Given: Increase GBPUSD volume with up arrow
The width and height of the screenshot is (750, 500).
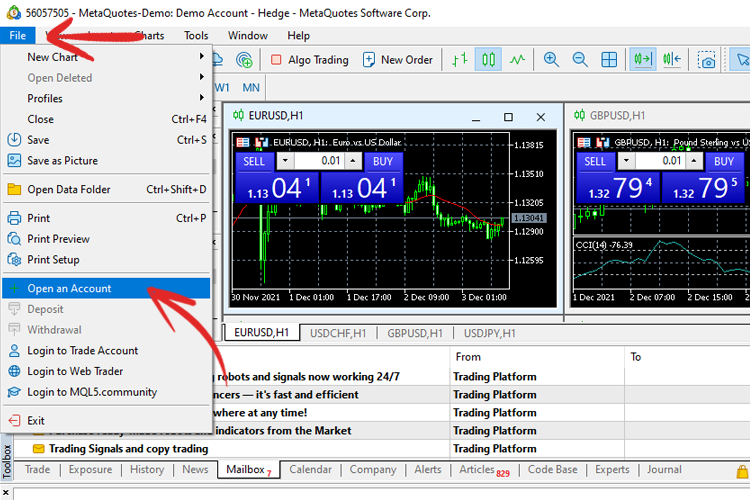Looking at the screenshot, I should 694,161.
